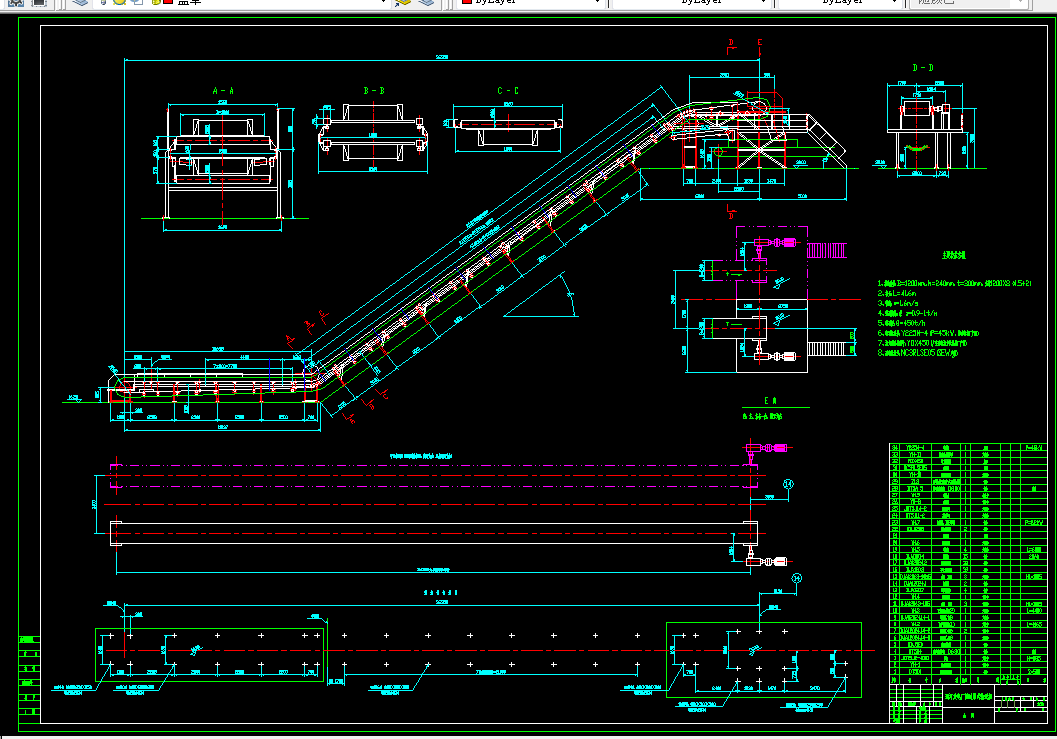Viewport: 1057px width, 739px height.
Task: Select the magenta dashed conveyor outline in plan
Action: pyautogui.click(x=433, y=475)
